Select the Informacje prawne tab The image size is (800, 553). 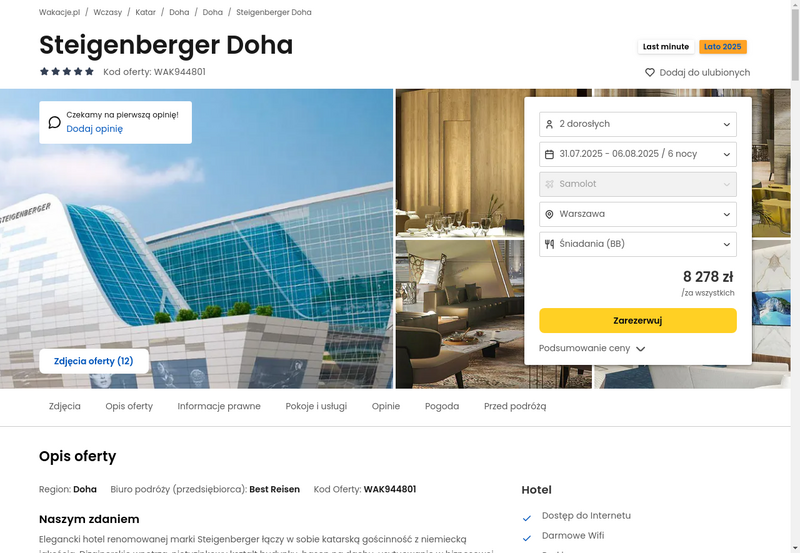(x=219, y=407)
